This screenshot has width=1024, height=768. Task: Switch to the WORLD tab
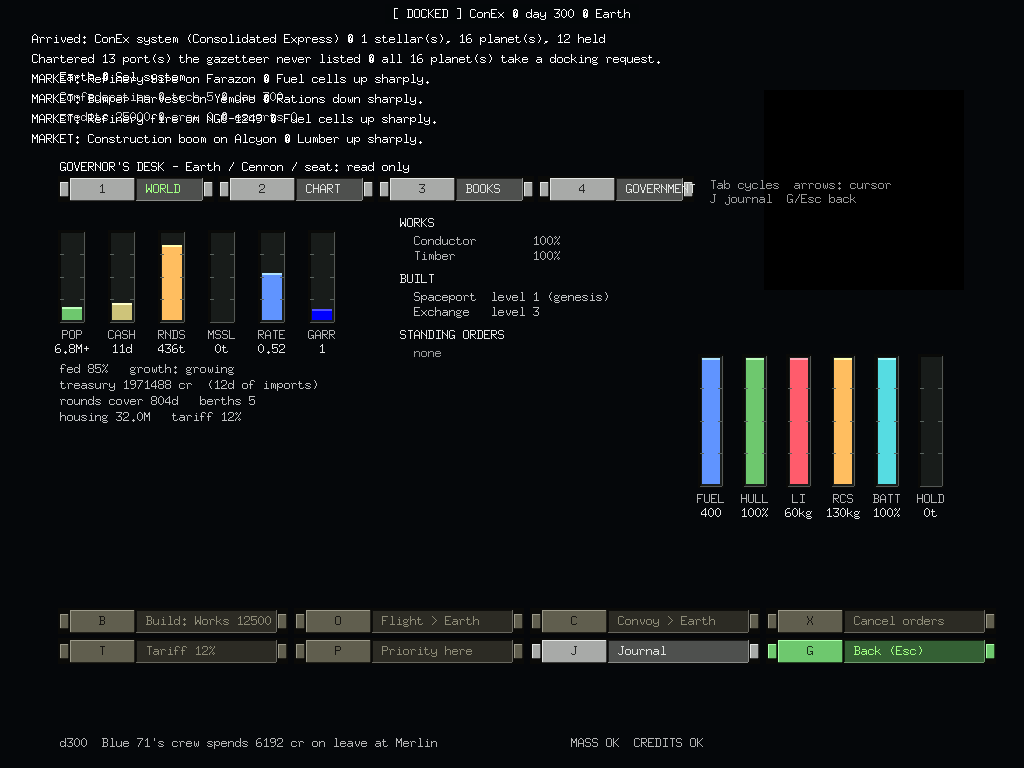[x=136, y=189]
